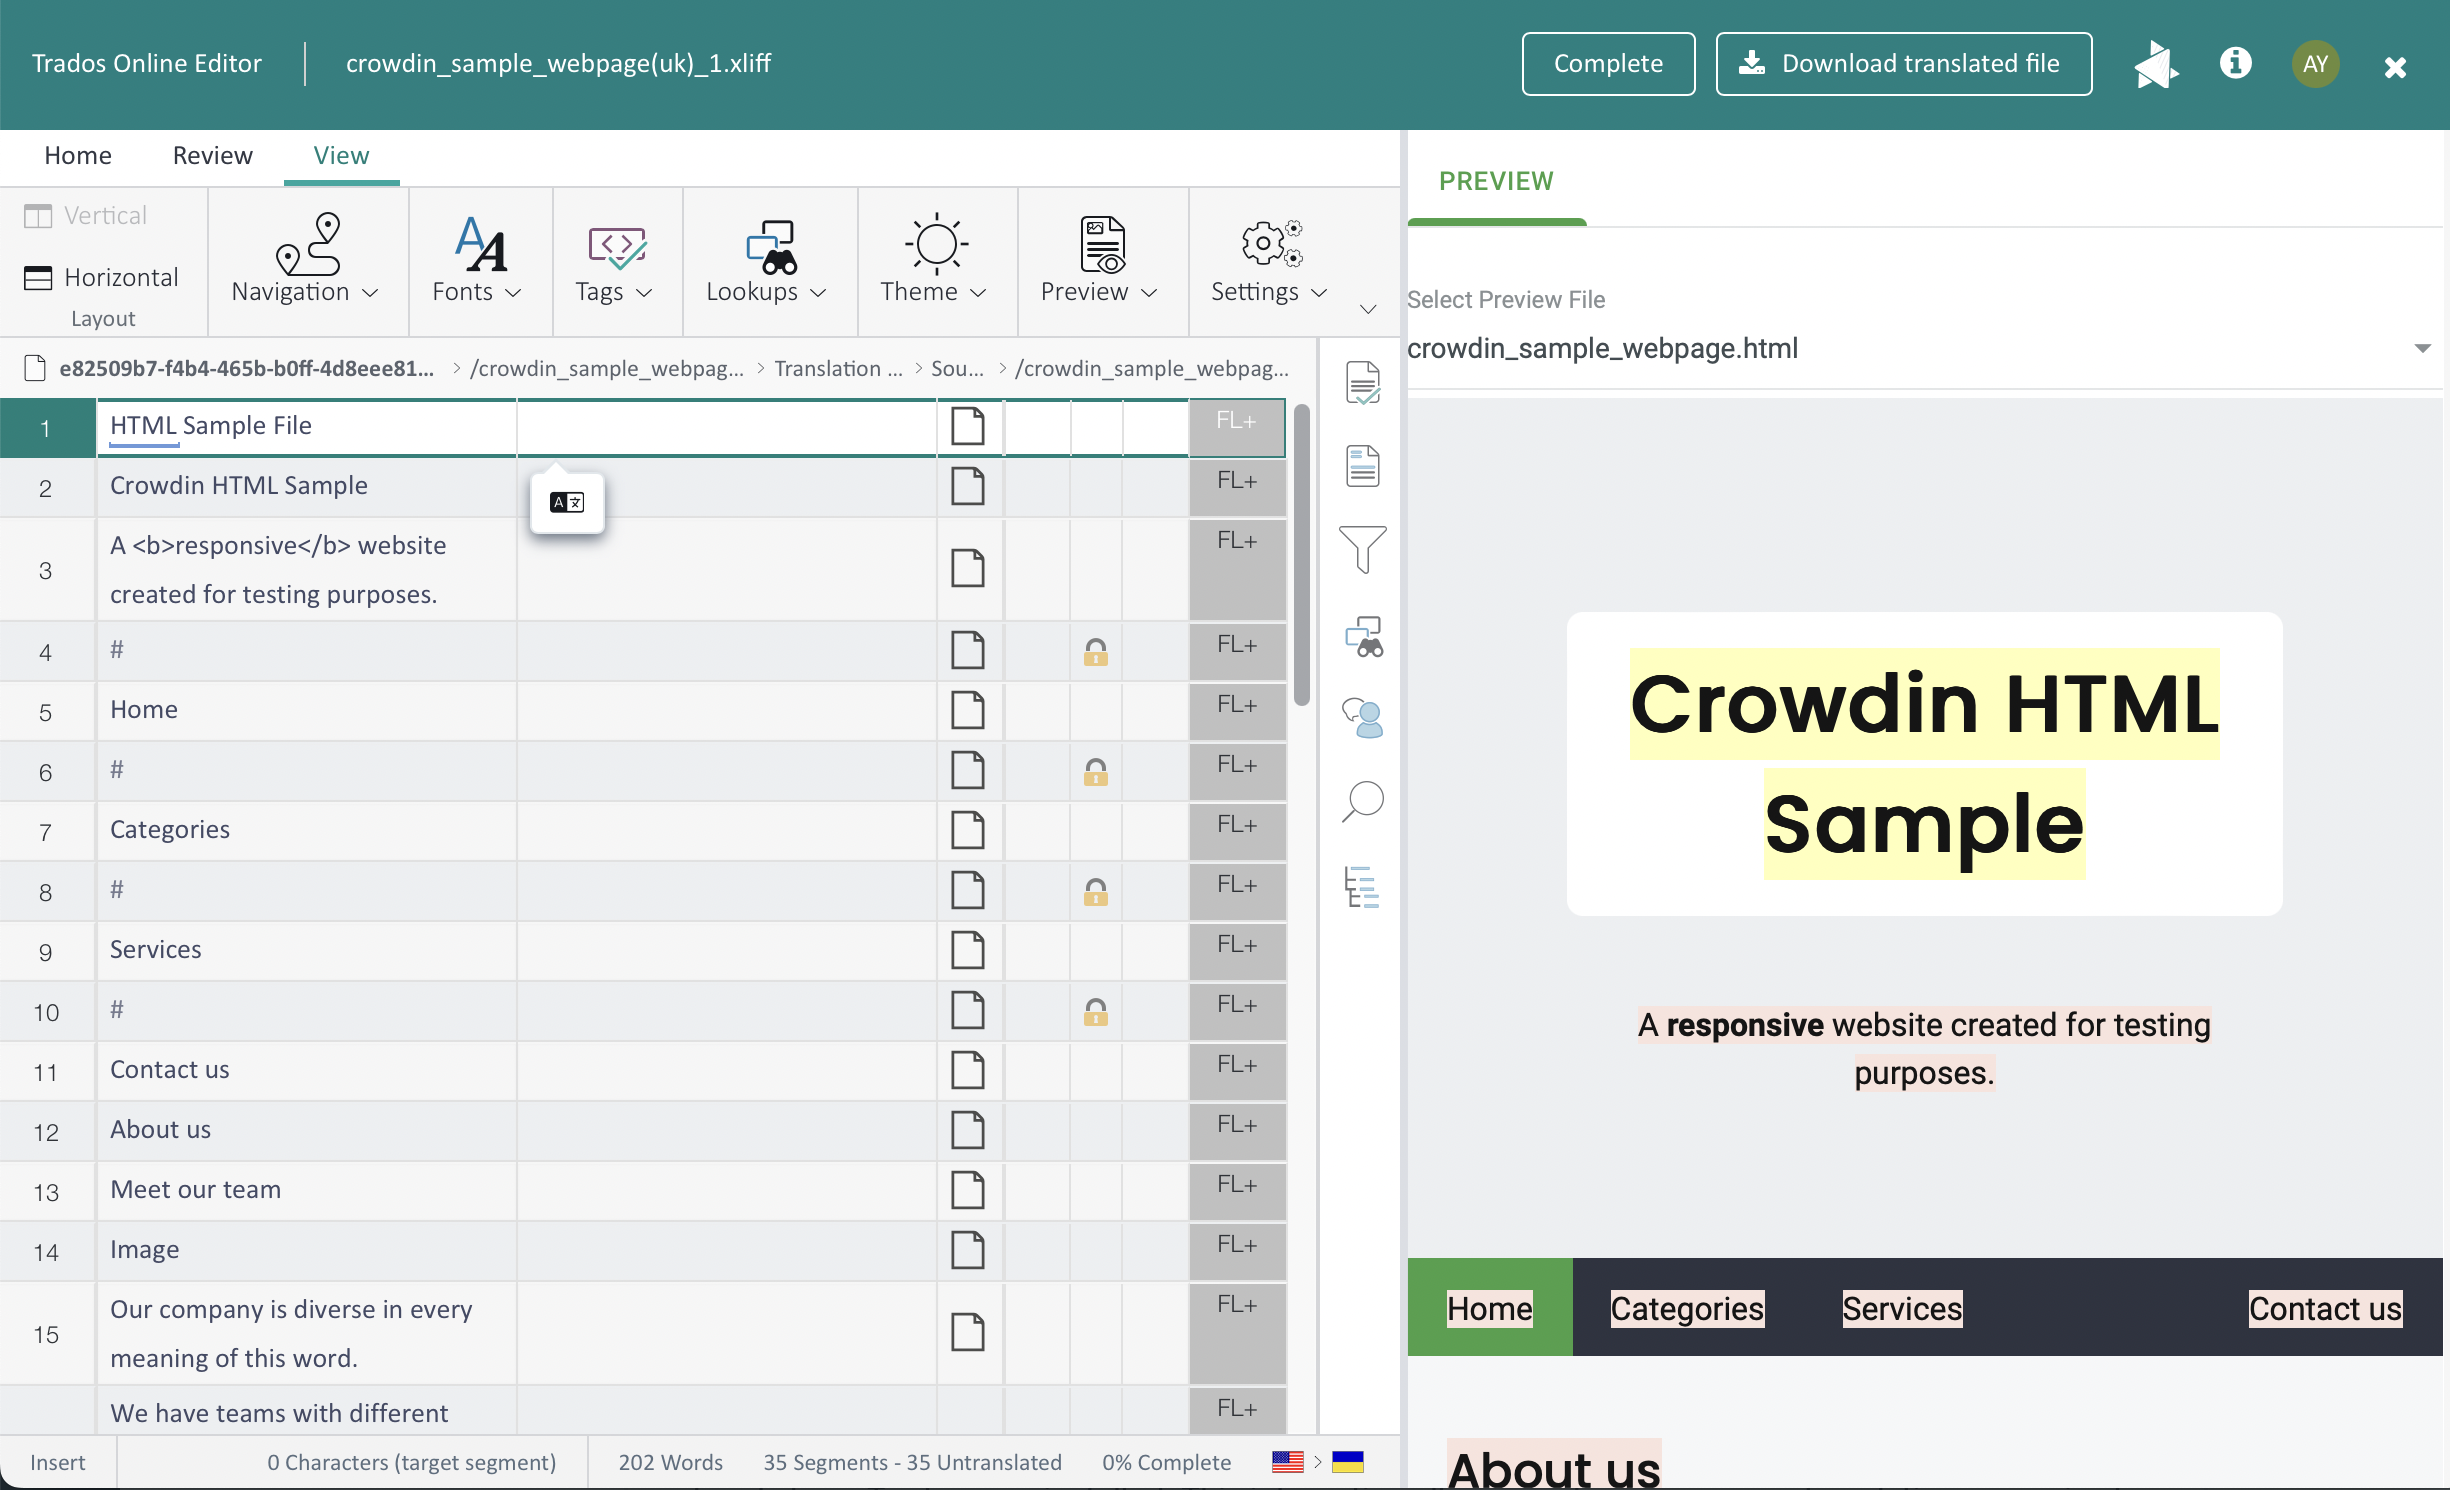Open the info icon in the header
This screenshot has height=1490, width=2450.
click(2235, 63)
